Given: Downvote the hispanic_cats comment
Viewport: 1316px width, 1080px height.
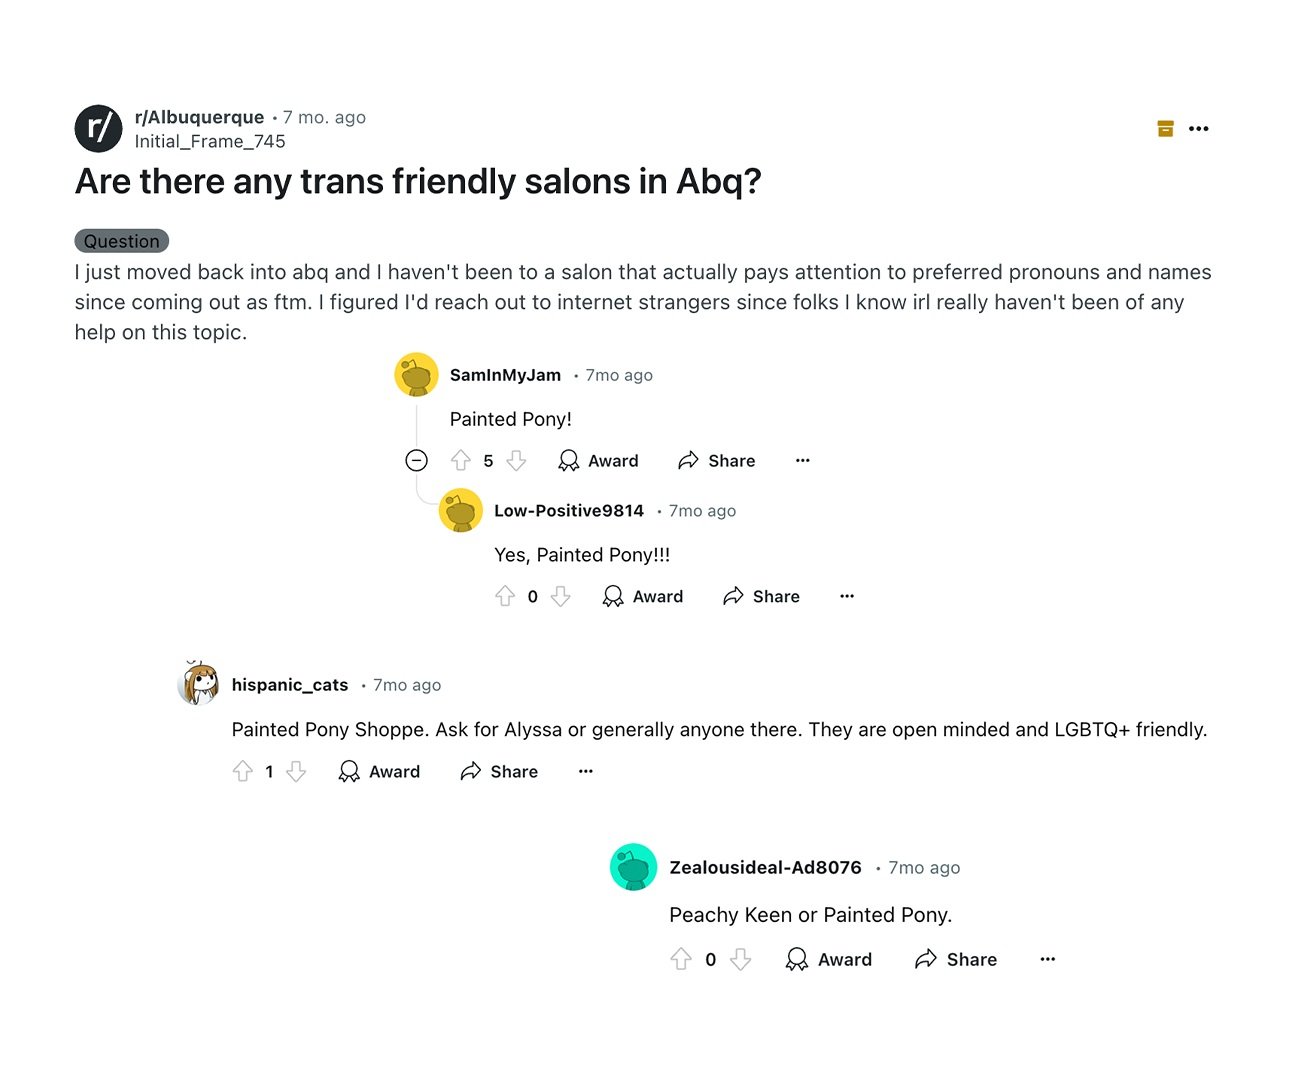Looking at the screenshot, I should click(296, 771).
